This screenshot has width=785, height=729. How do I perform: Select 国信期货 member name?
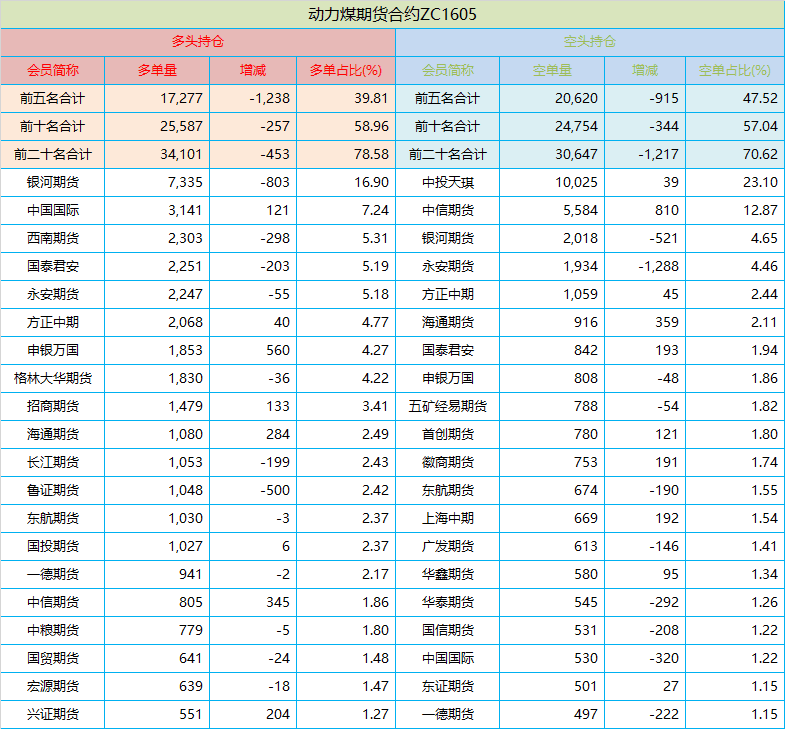pyautogui.click(x=448, y=631)
